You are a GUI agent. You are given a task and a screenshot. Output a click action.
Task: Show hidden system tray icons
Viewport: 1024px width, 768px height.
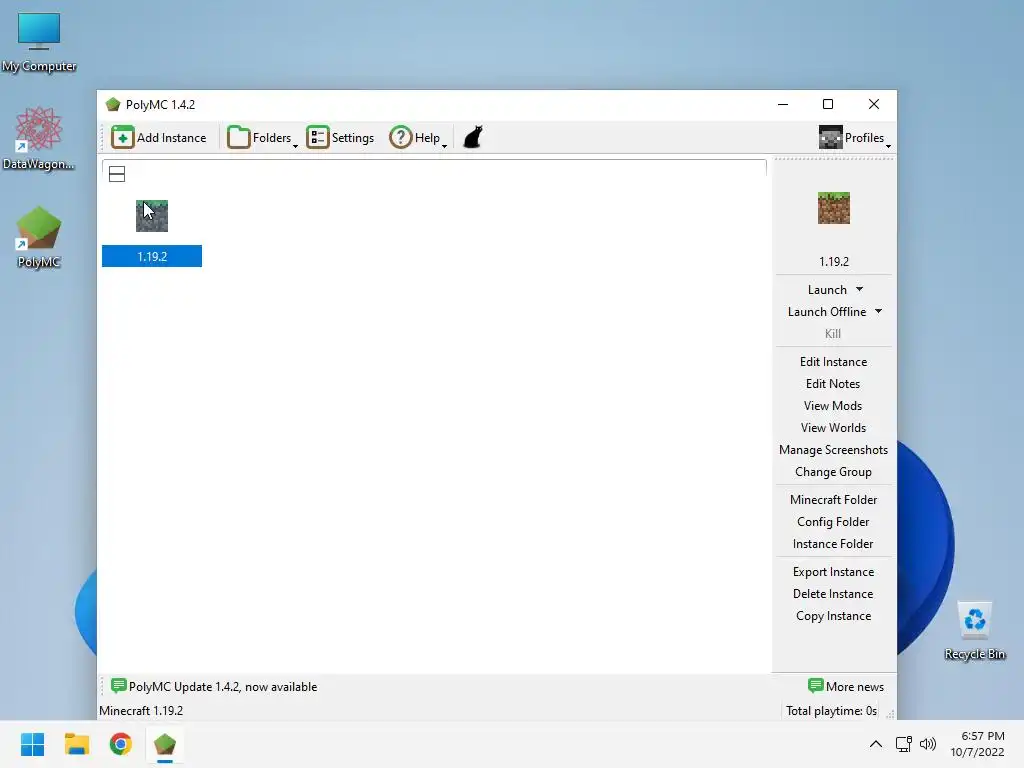coord(876,744)
